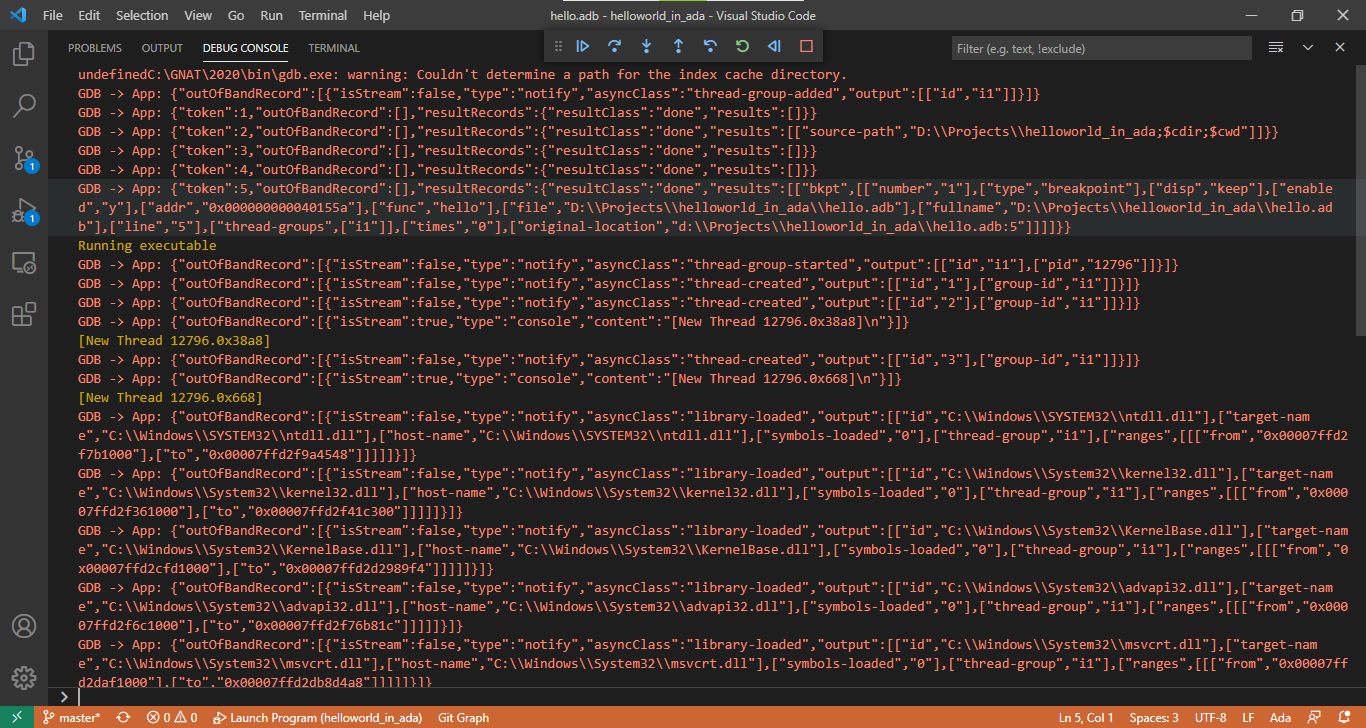Click the Step Over icon
1366x728 pixels.
tap(614, 46)
